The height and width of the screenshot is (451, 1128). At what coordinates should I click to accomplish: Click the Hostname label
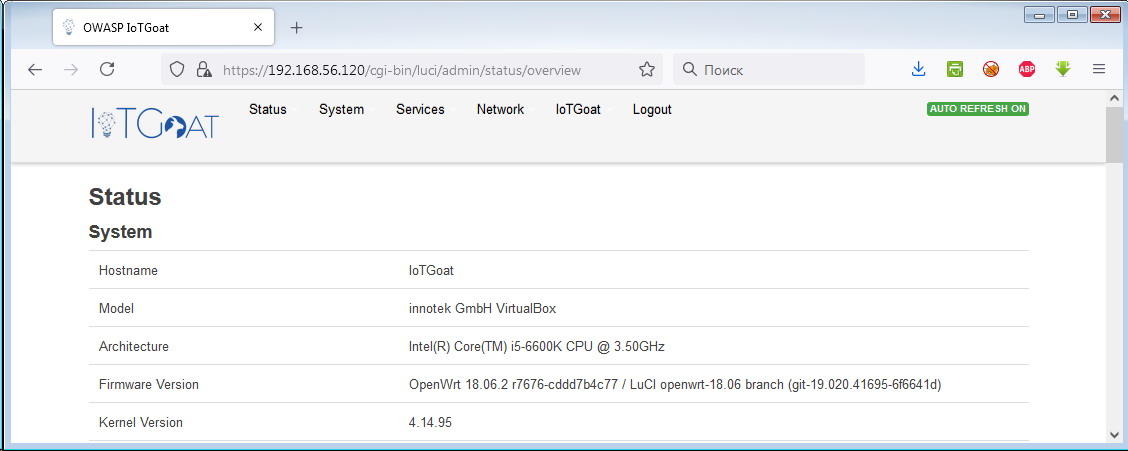click(x=128, y=270)
